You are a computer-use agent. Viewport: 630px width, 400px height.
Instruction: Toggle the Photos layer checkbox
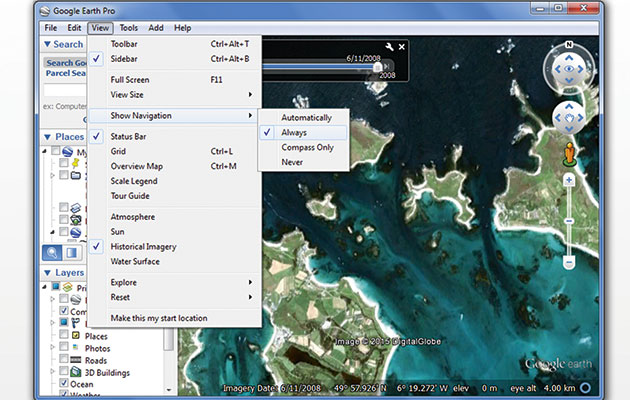64,346
